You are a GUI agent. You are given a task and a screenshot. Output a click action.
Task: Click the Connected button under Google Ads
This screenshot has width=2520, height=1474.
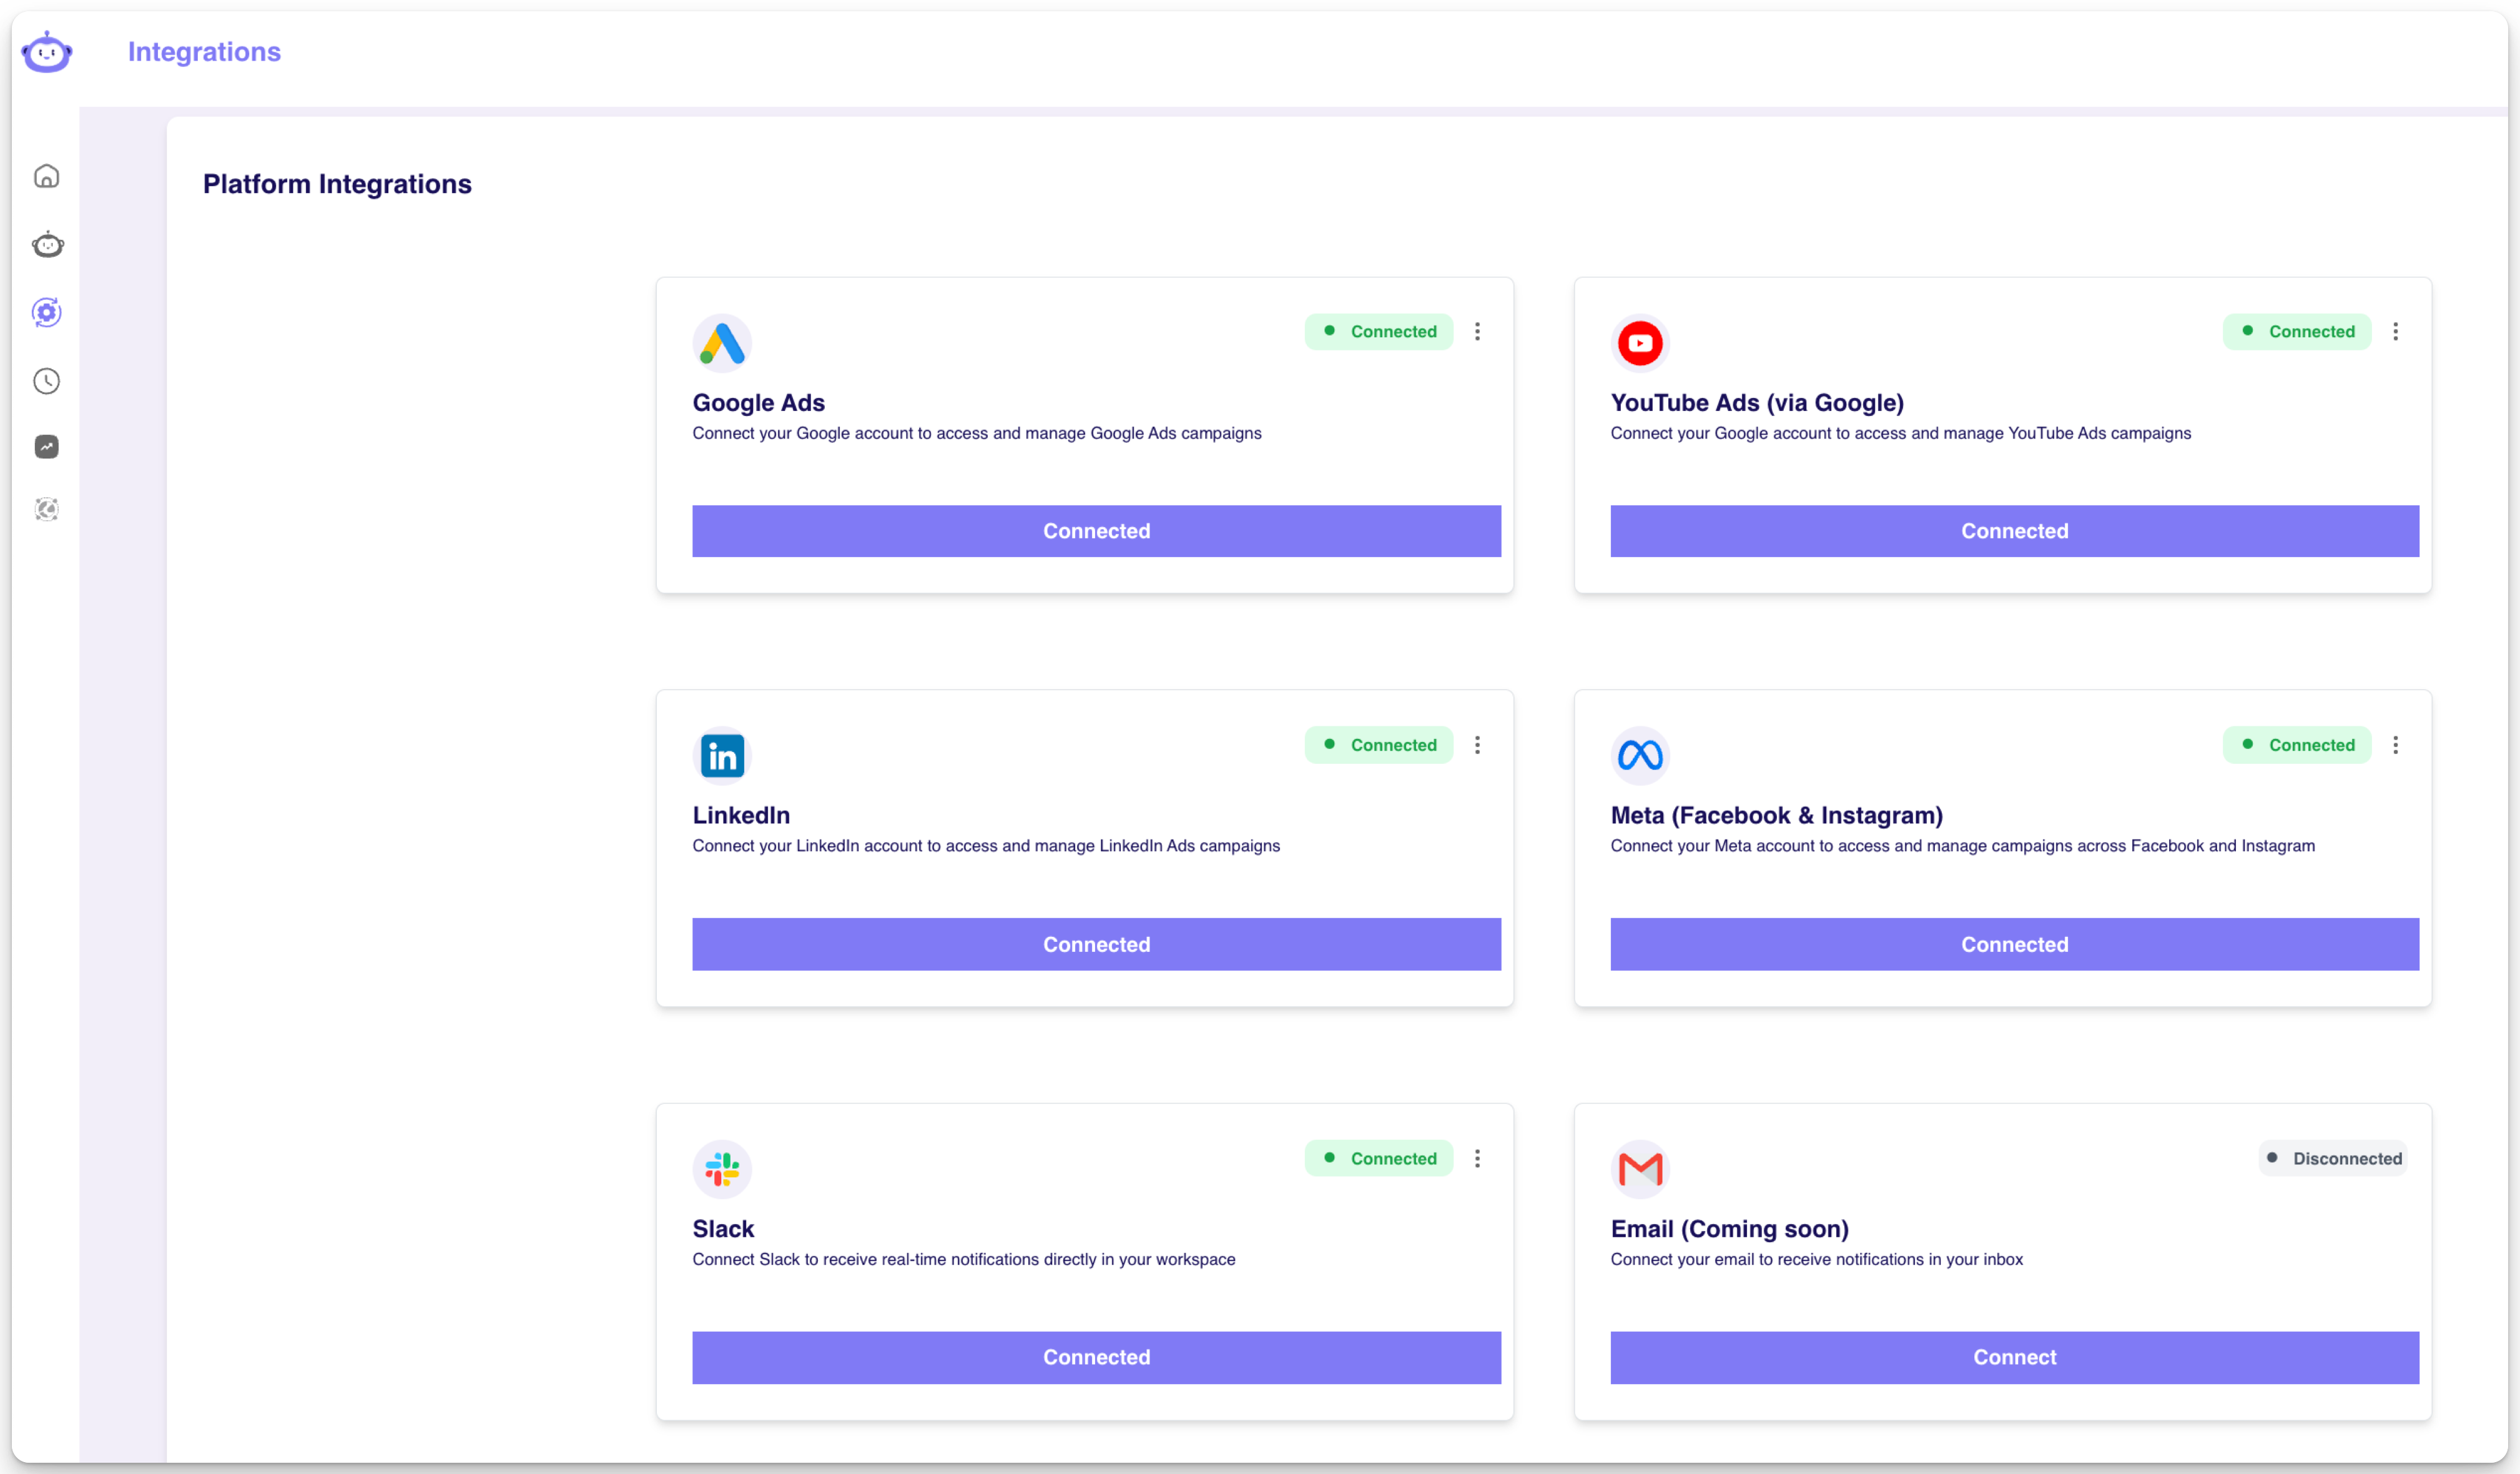point(1096,531)
